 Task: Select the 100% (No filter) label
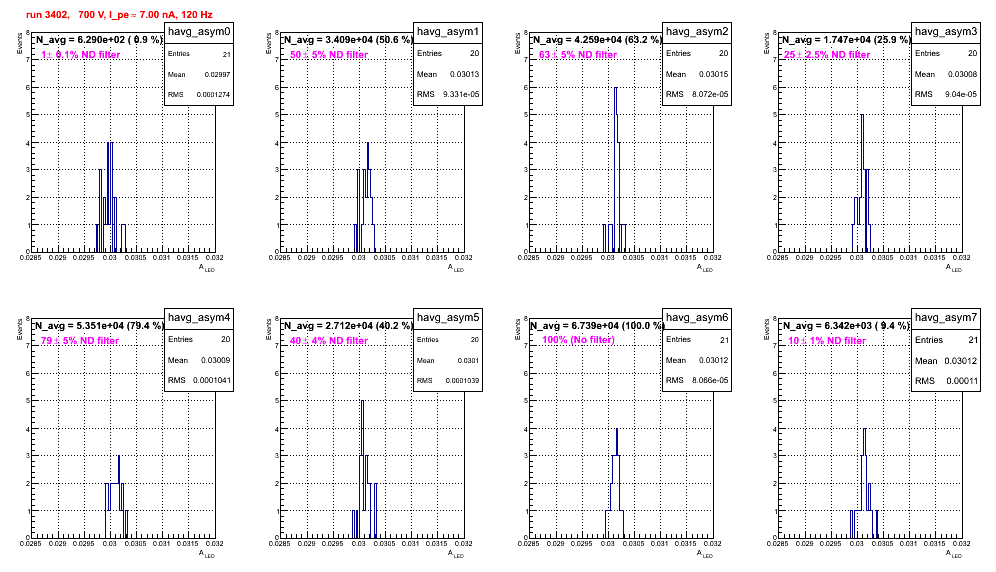pos(579,340)
